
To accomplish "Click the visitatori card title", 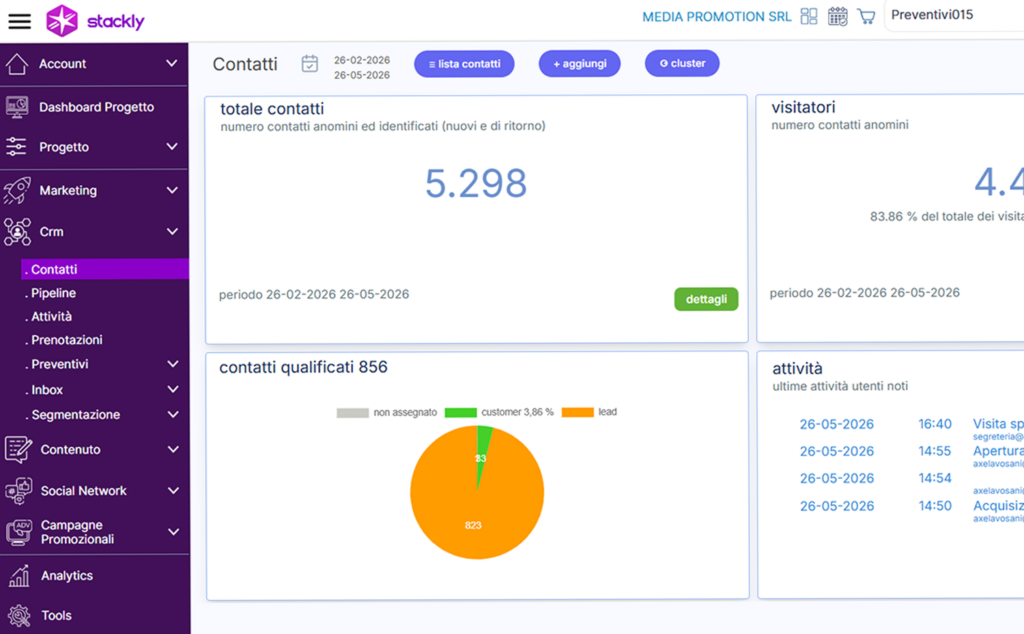I will (x=803, y=107).
